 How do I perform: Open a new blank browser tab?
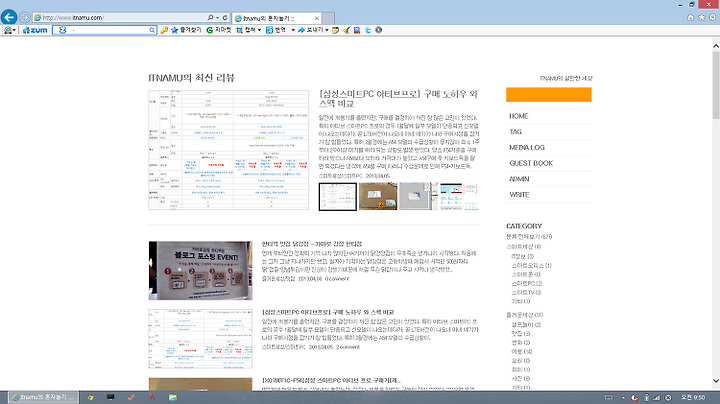[x=328, y=18]
